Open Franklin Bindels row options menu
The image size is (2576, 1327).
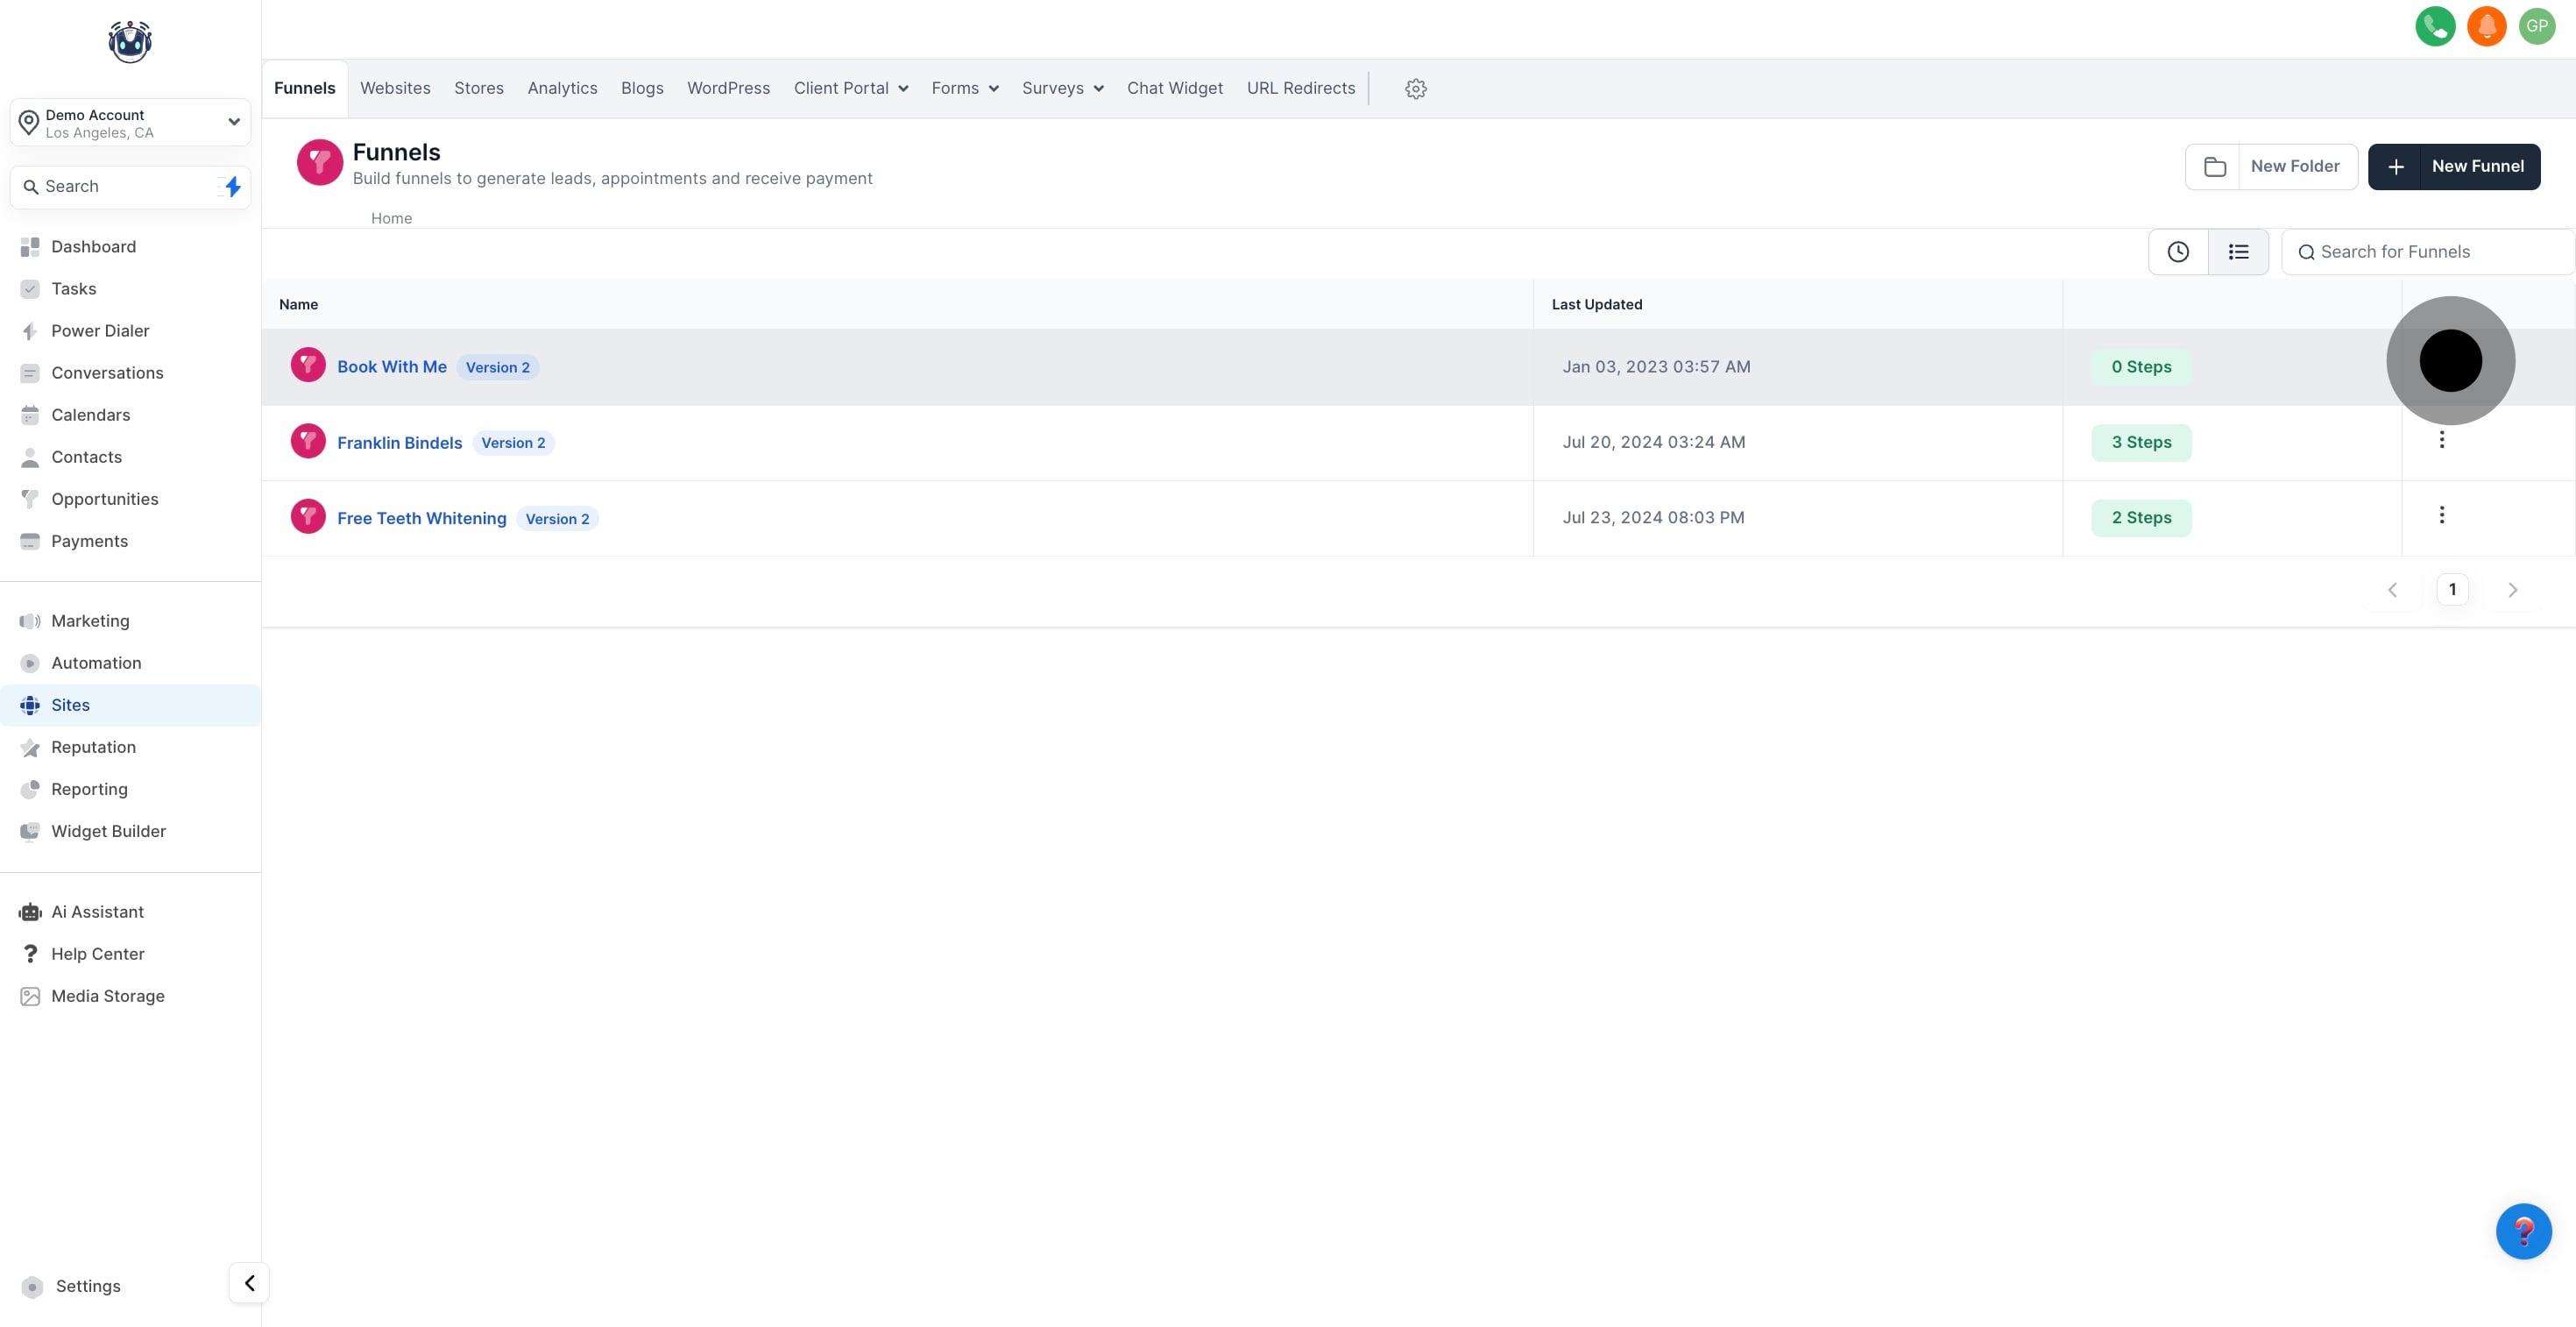pos(2441,440)
